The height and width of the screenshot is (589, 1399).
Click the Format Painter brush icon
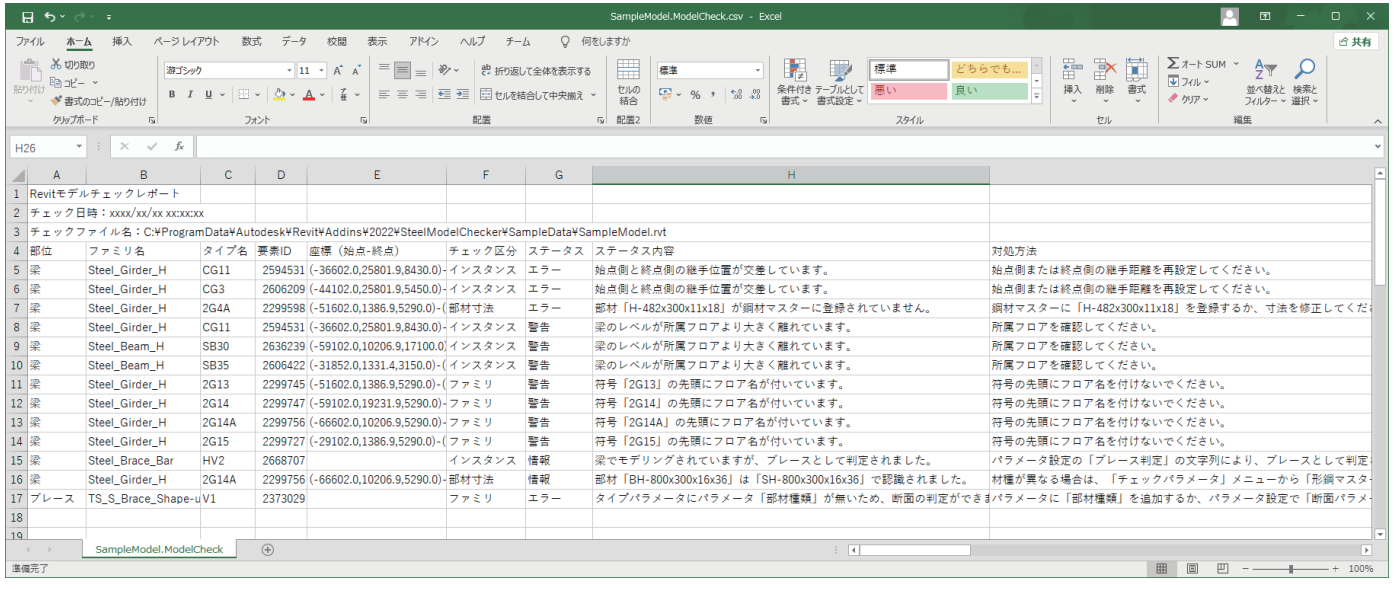click(x=57, y=101)
